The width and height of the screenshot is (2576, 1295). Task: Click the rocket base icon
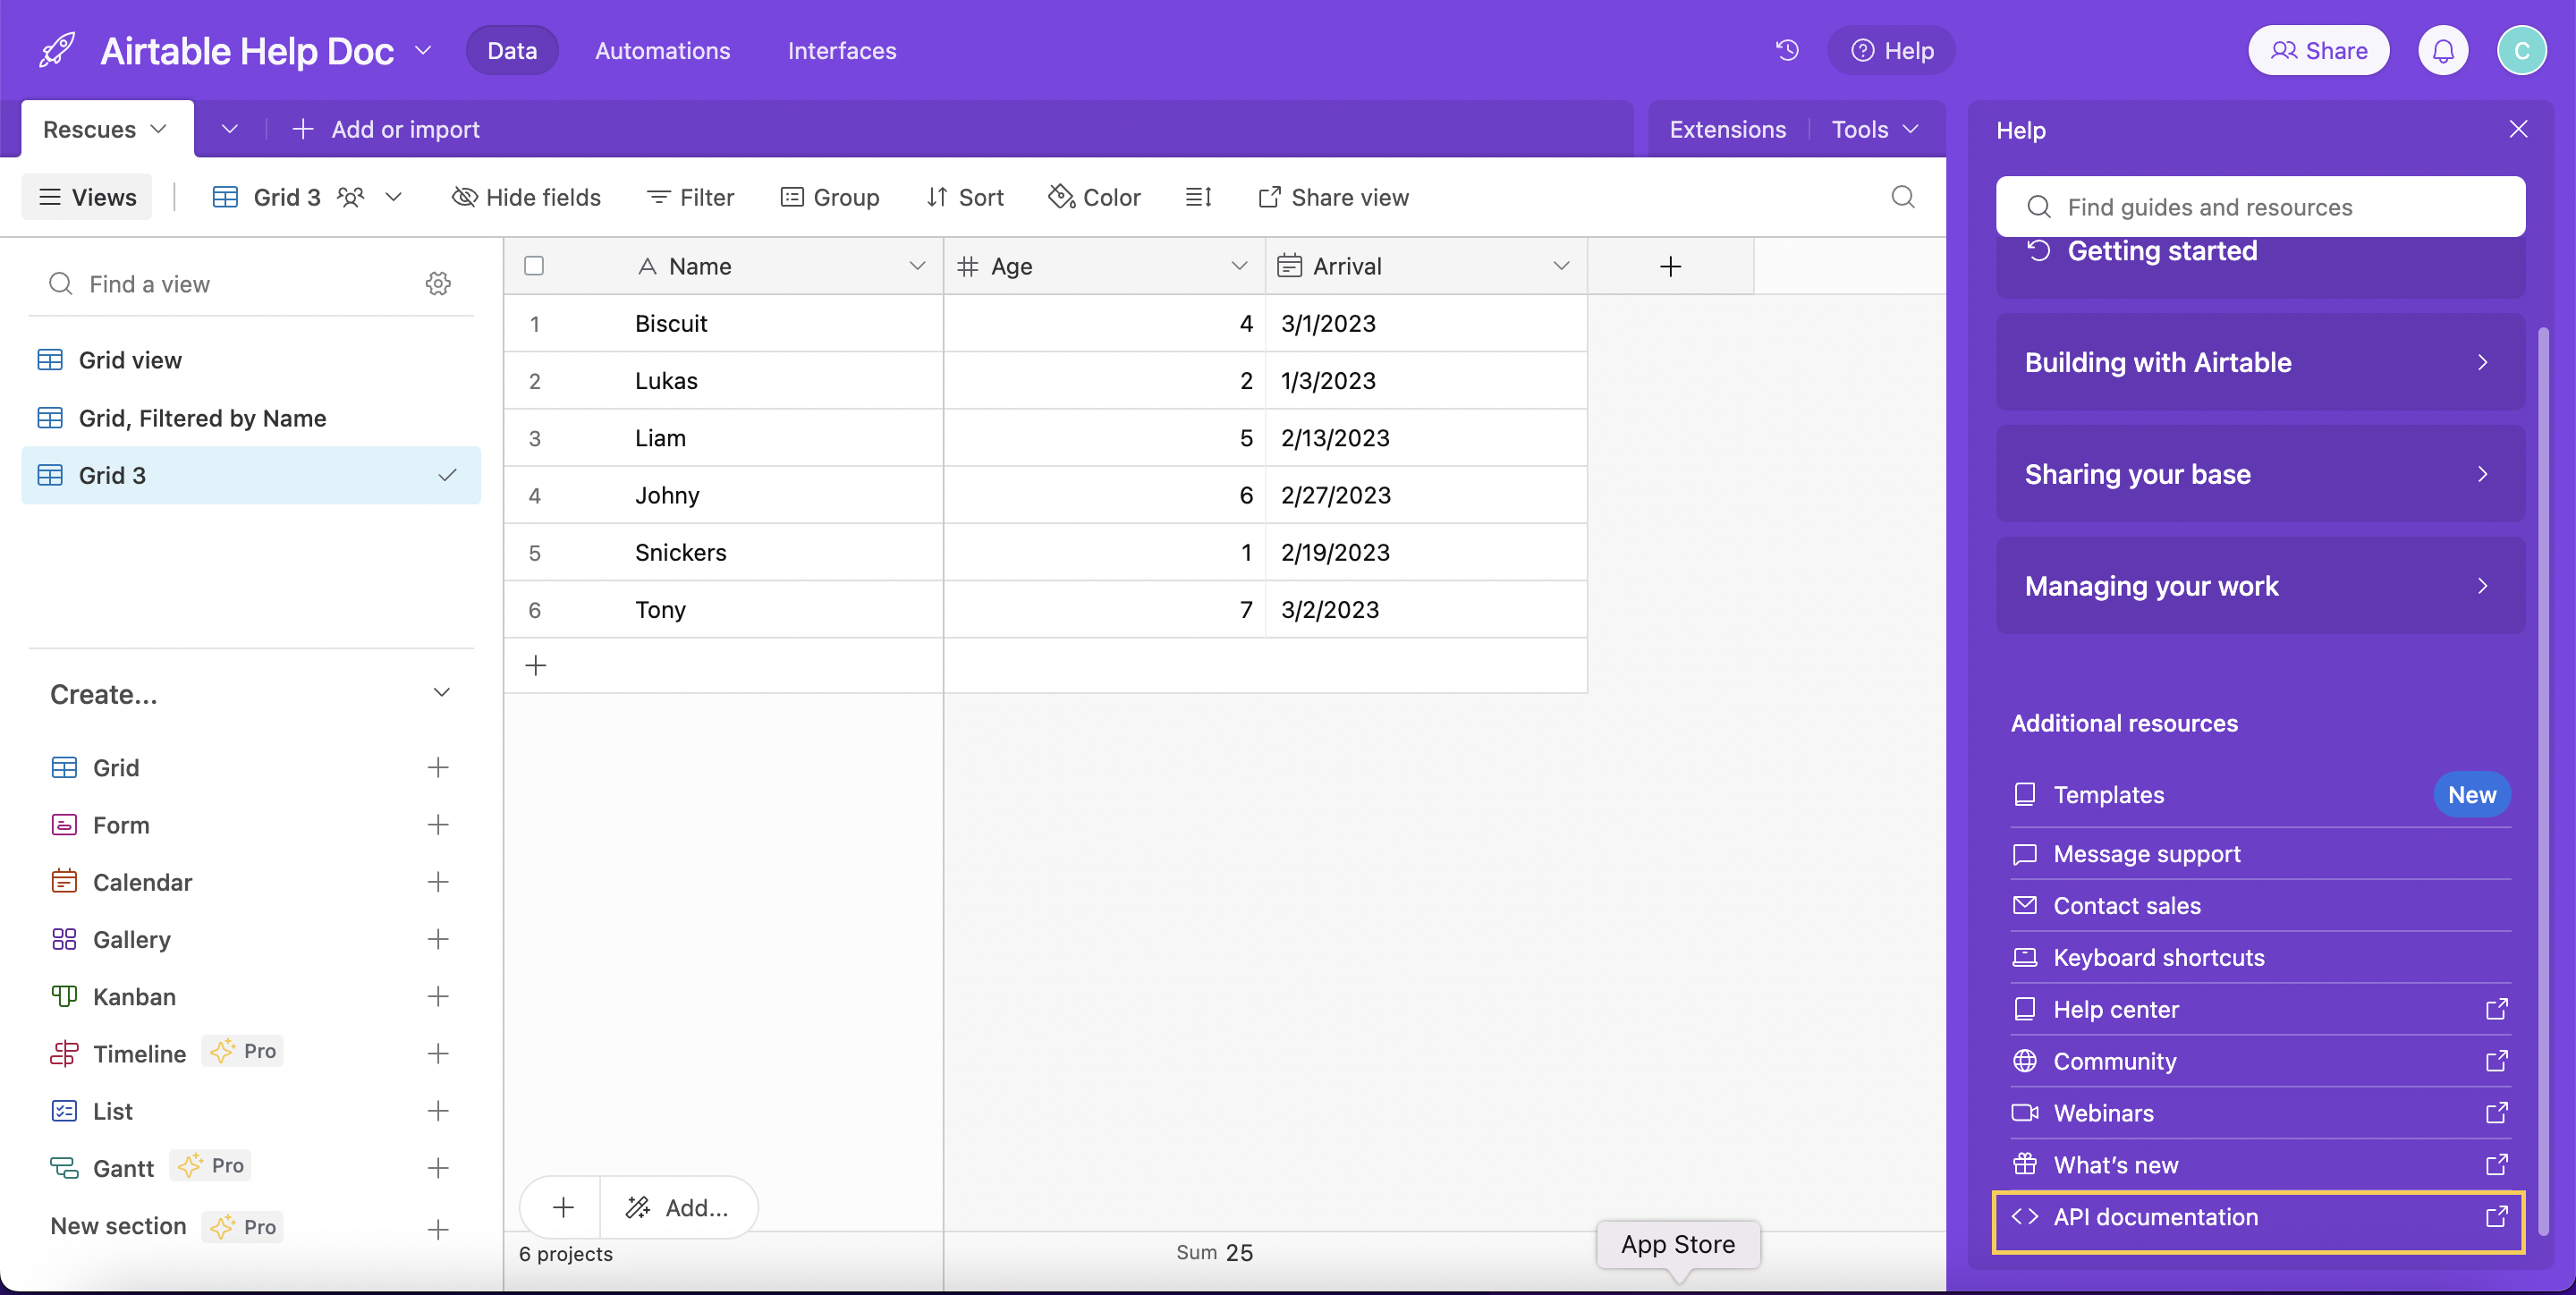click(x=57, y=50)
